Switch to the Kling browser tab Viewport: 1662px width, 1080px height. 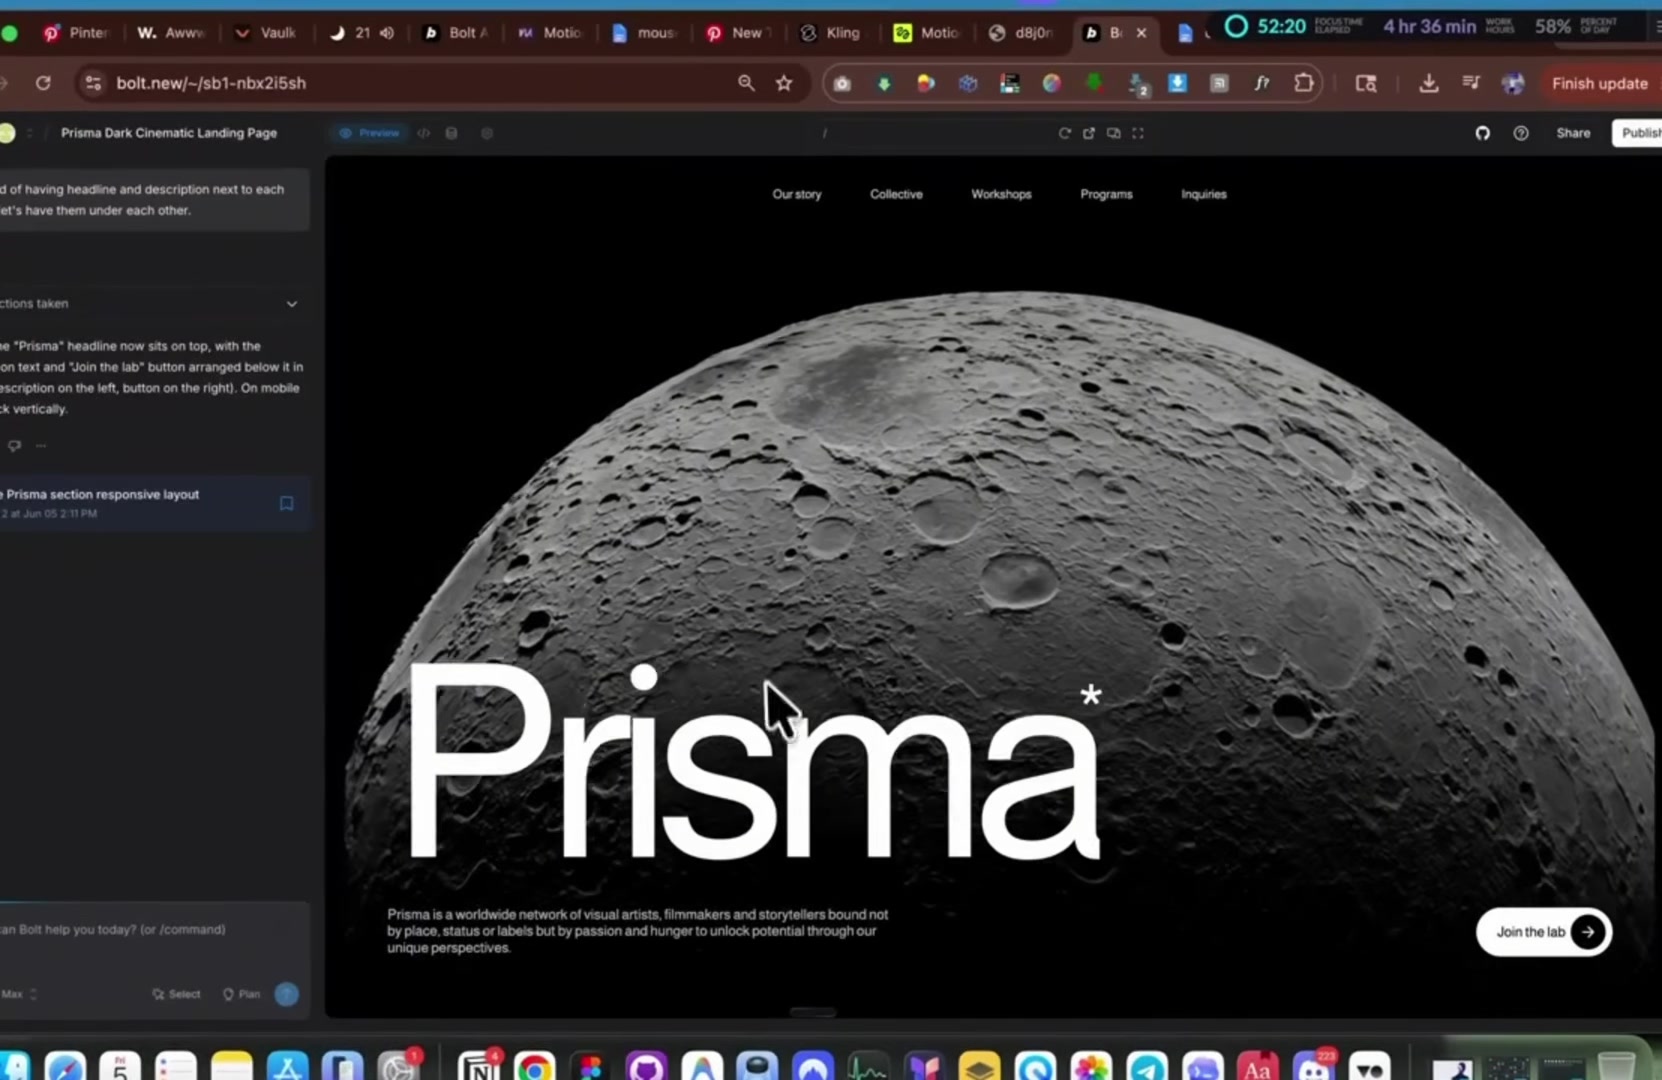(832, 33)
